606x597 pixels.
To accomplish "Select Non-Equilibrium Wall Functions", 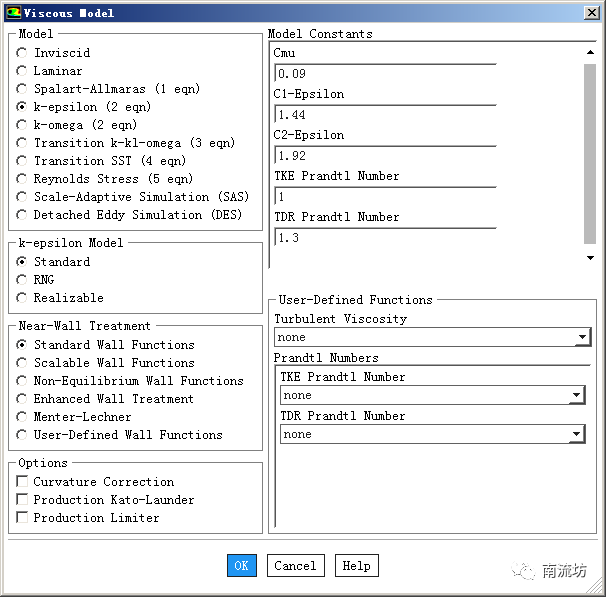I will tap(22, 381).
